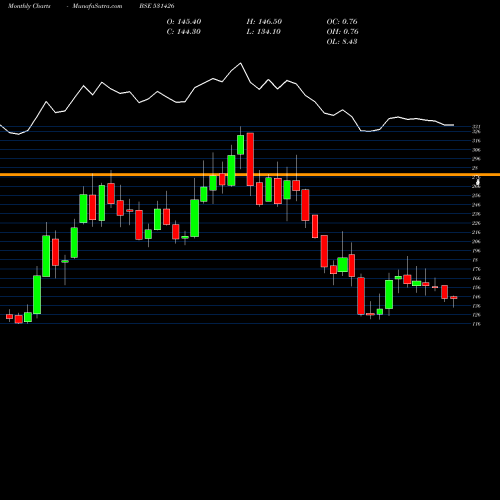Click the 'OH: 0.76' reading

pyautogui.click(x=342, y=32)
